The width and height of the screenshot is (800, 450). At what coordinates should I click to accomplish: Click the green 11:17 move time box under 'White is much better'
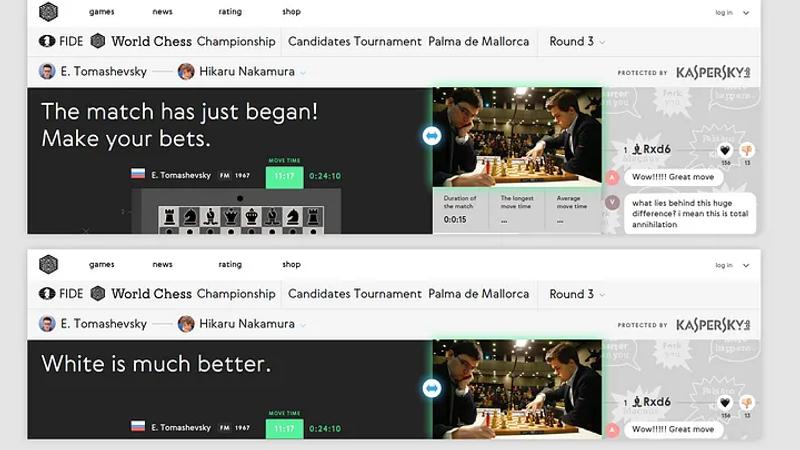pyautogui.click(x=284, y=429)
